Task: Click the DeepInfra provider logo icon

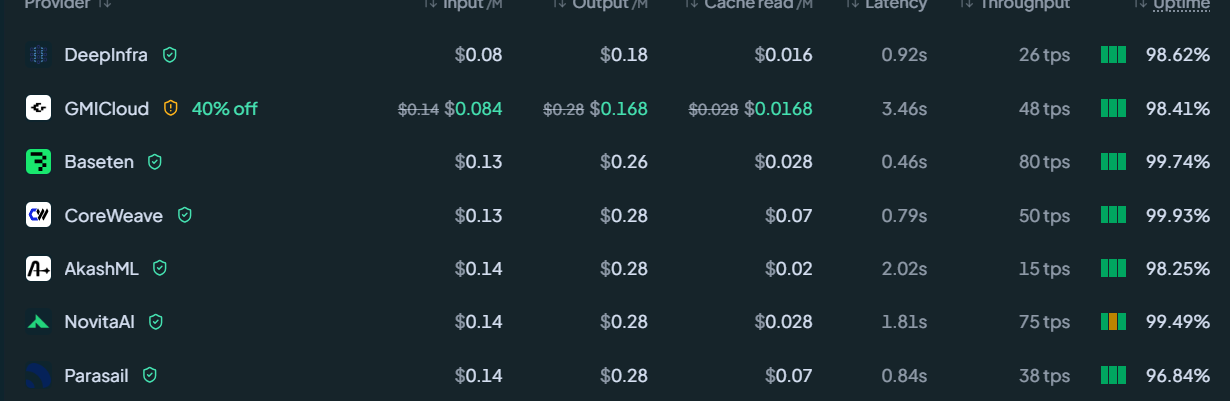Action: click(38, 55)
